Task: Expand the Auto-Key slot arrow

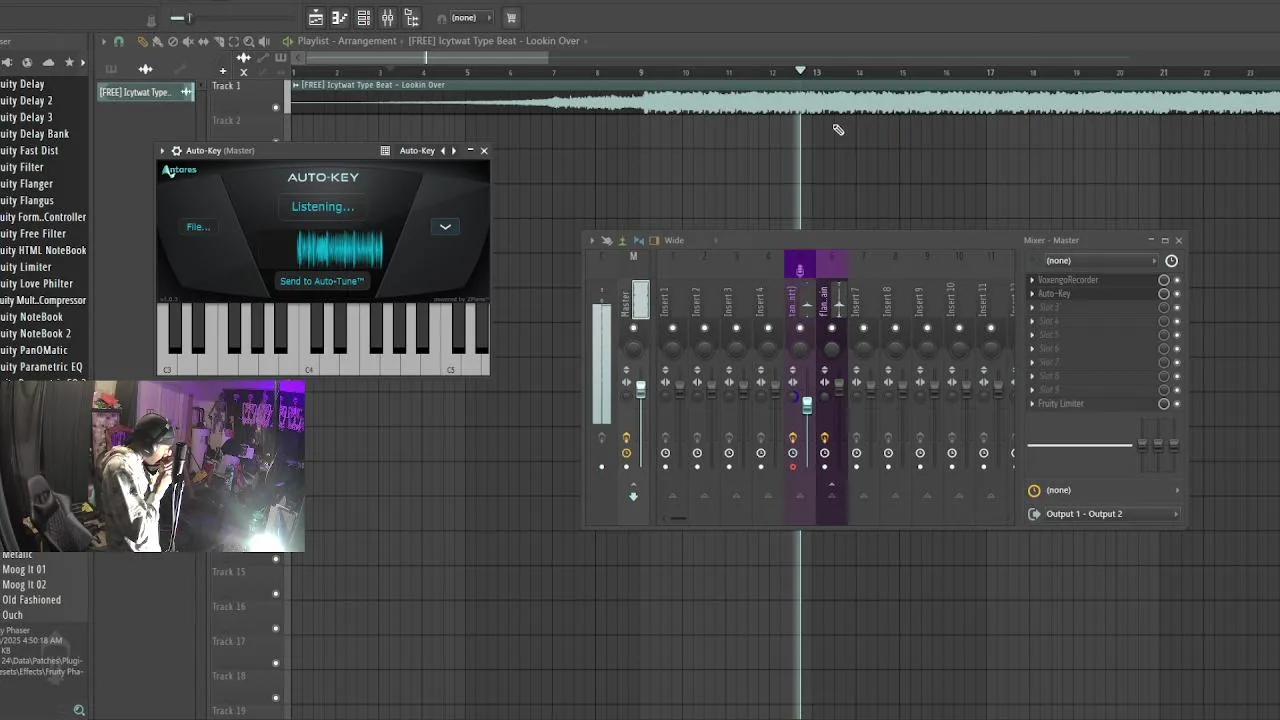Action: point(1032,294)
